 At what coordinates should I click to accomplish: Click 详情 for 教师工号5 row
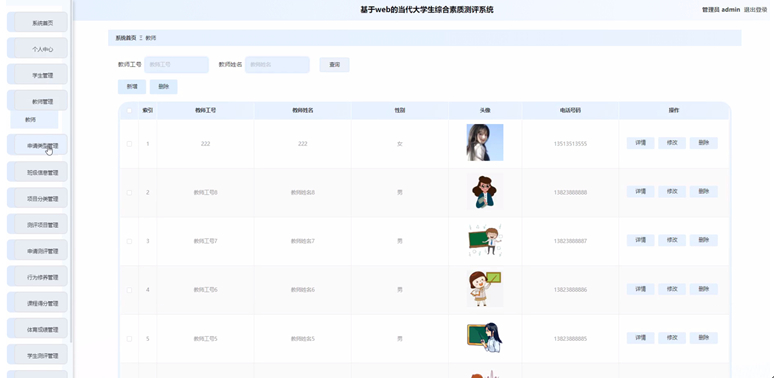[641, 338]
